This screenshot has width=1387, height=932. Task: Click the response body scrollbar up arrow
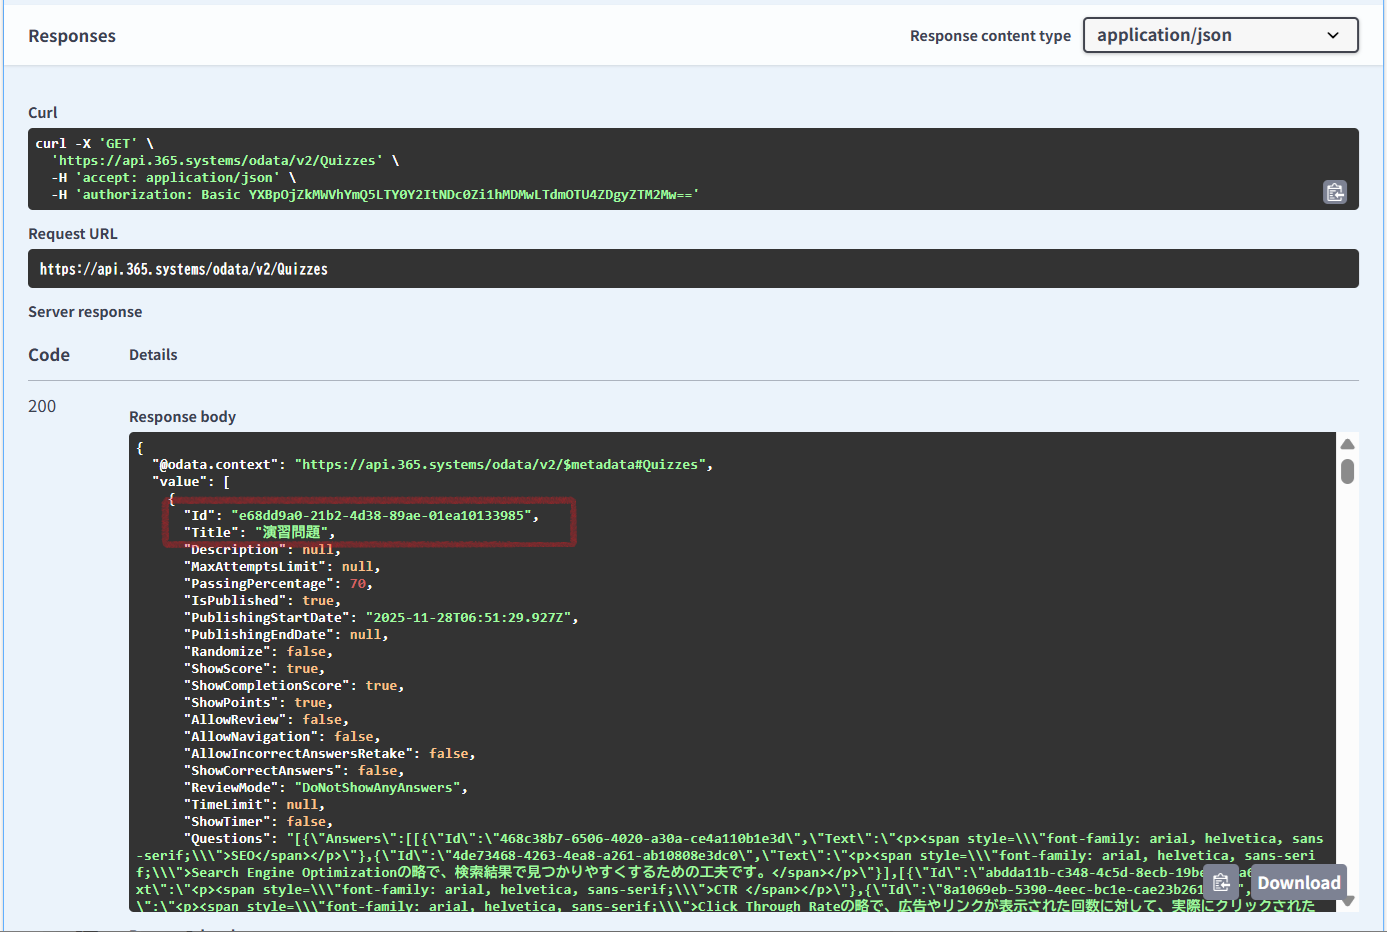(x=1347, y=444)
